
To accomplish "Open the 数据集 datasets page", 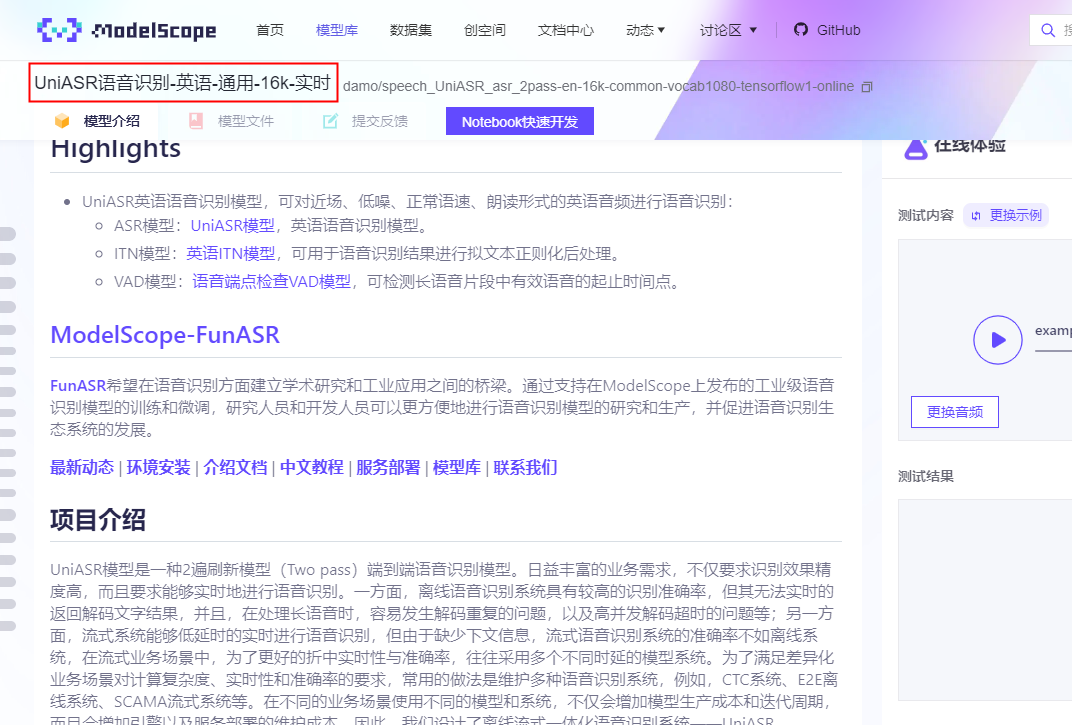I will tap(411, 30).
